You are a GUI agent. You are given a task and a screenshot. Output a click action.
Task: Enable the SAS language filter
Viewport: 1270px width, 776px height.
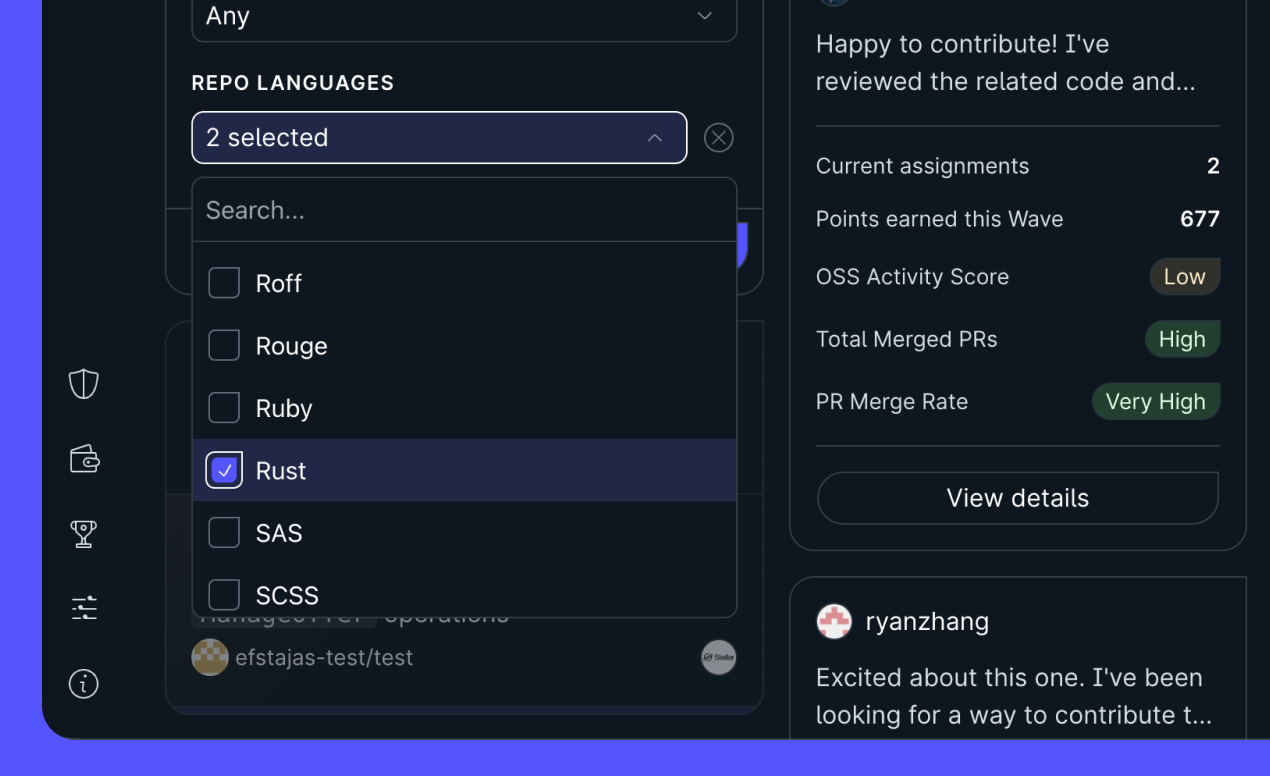pos(224,532)
